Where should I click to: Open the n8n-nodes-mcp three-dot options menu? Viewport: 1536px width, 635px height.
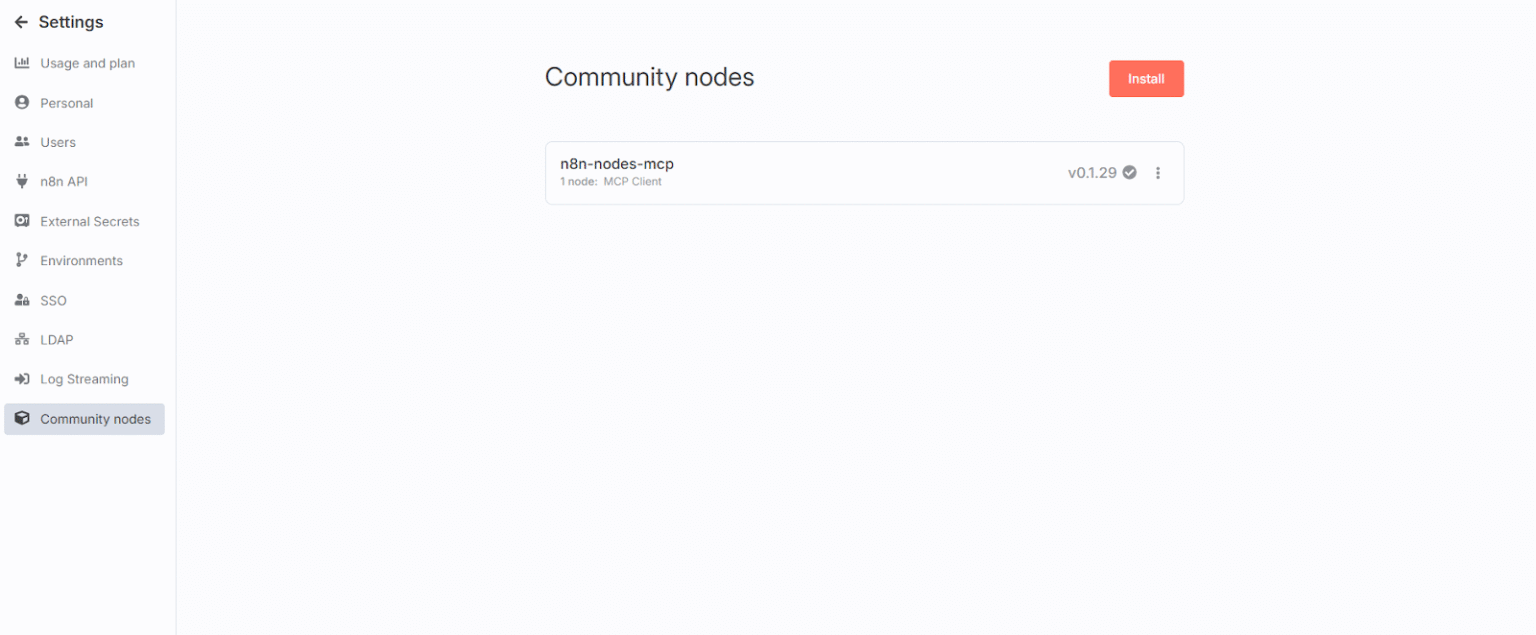(1158, 173)
